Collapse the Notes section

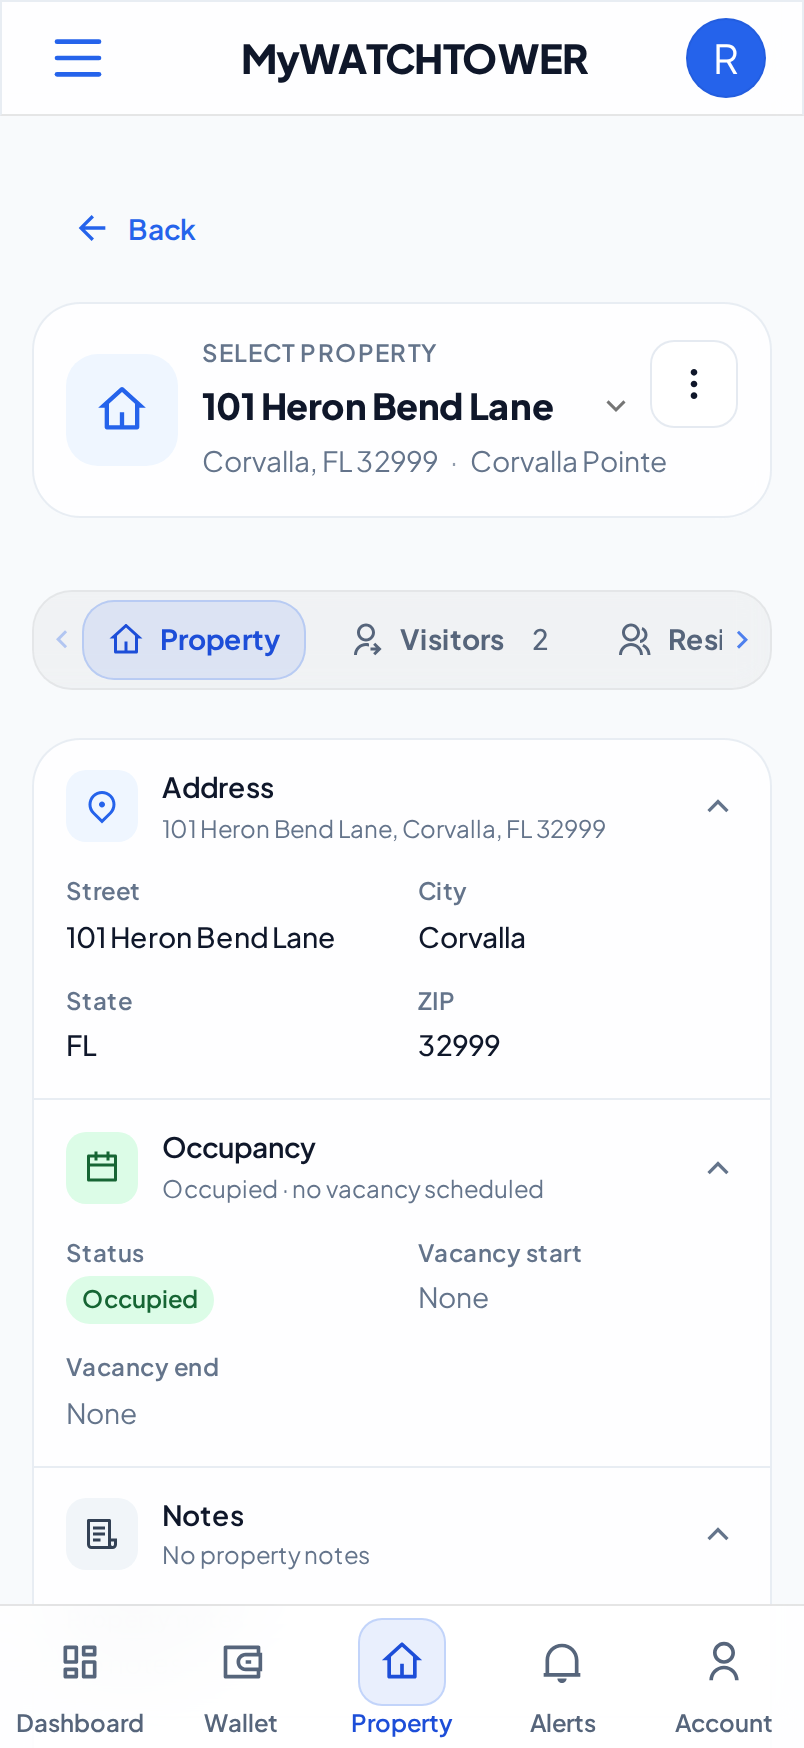718,1534
